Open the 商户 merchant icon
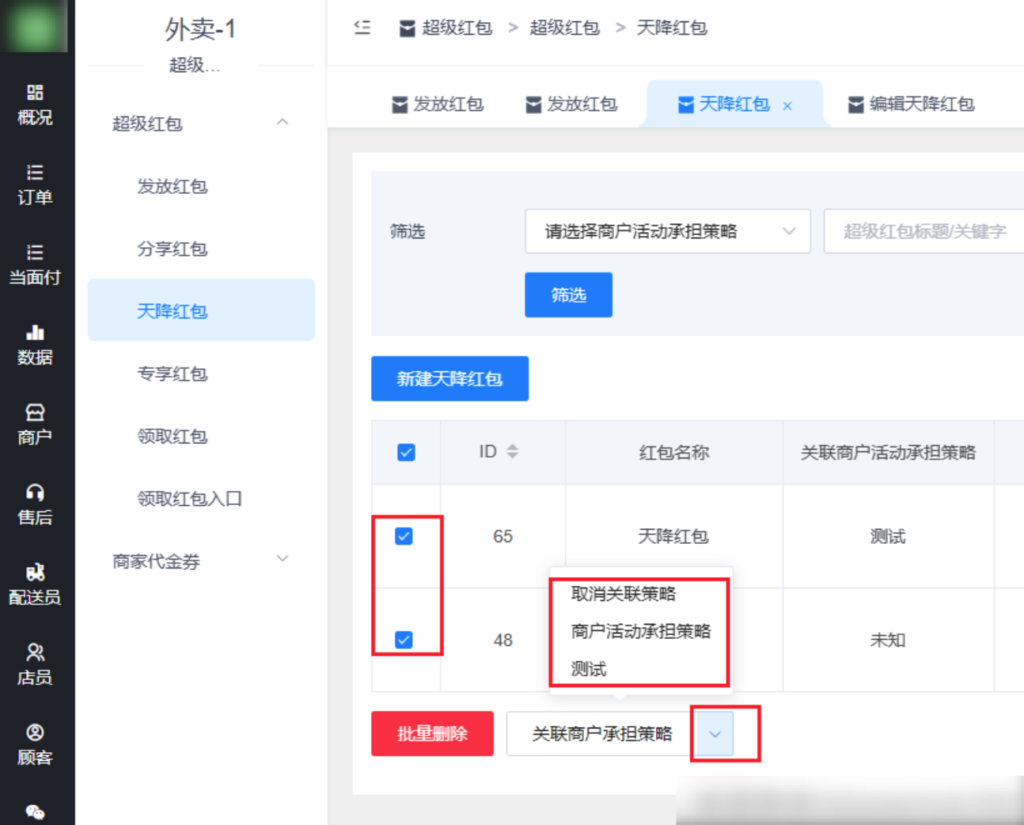Image resolution: width=1024 pixels, height=825 pixels. click(x=36, y=423)
